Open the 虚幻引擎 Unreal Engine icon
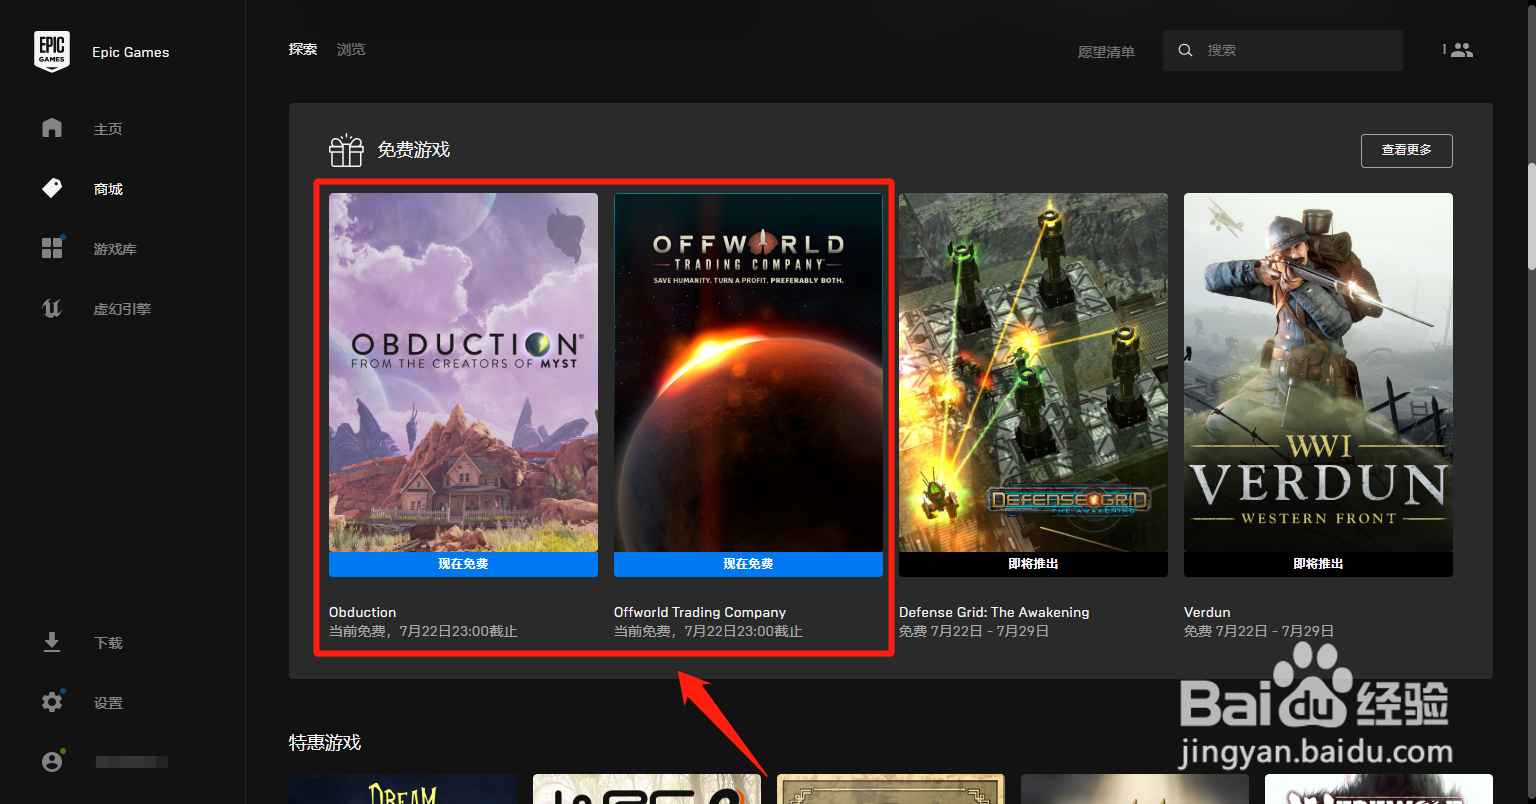This screenshot has height=804, width=1536. [x=52, y=308]
